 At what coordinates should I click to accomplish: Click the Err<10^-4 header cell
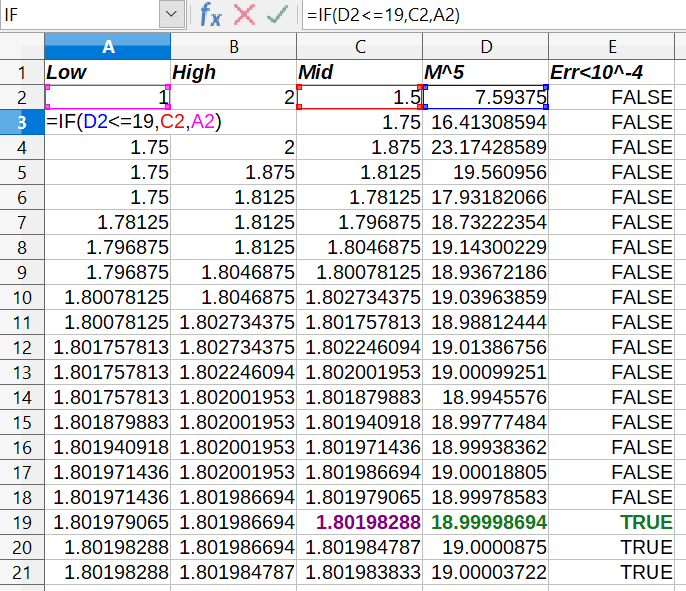pyautogui.click(x=612, y=72)
